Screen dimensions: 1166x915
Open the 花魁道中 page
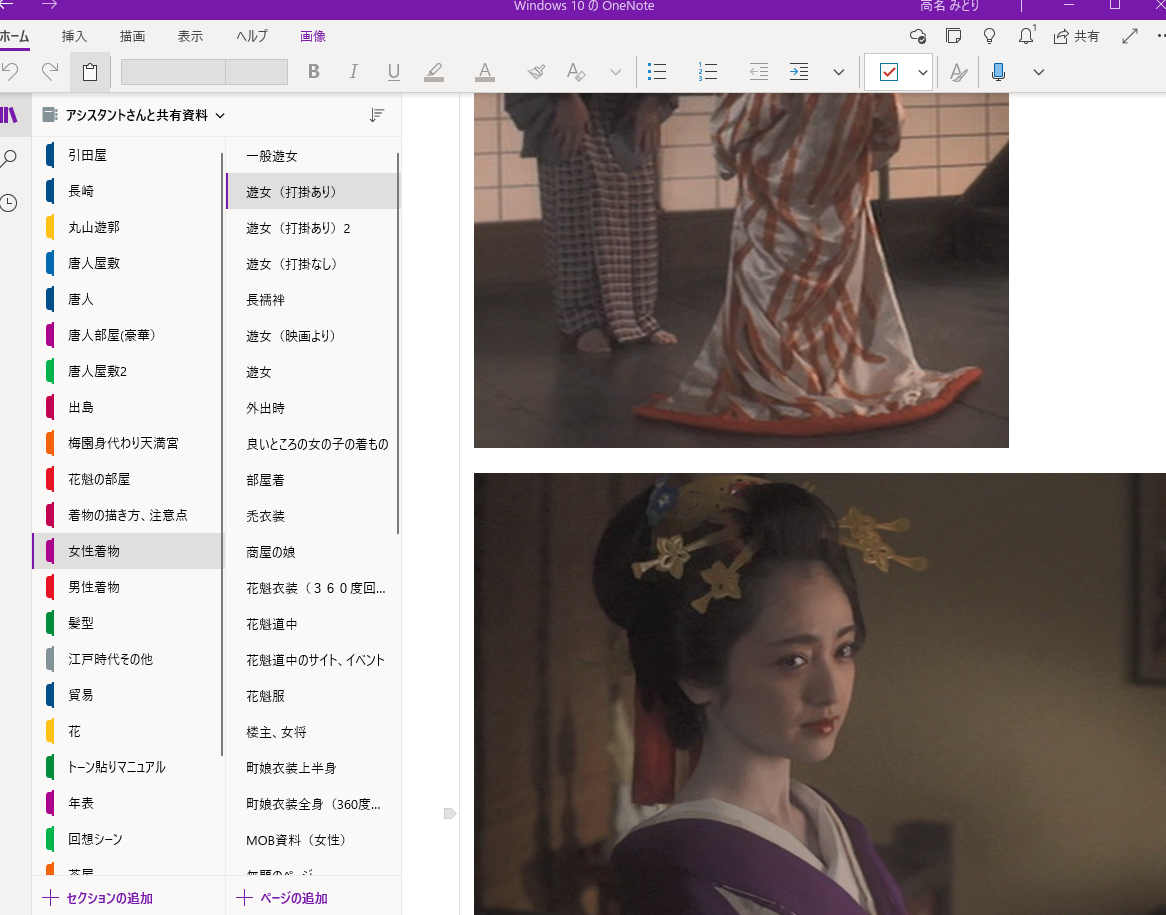(312, 624)
